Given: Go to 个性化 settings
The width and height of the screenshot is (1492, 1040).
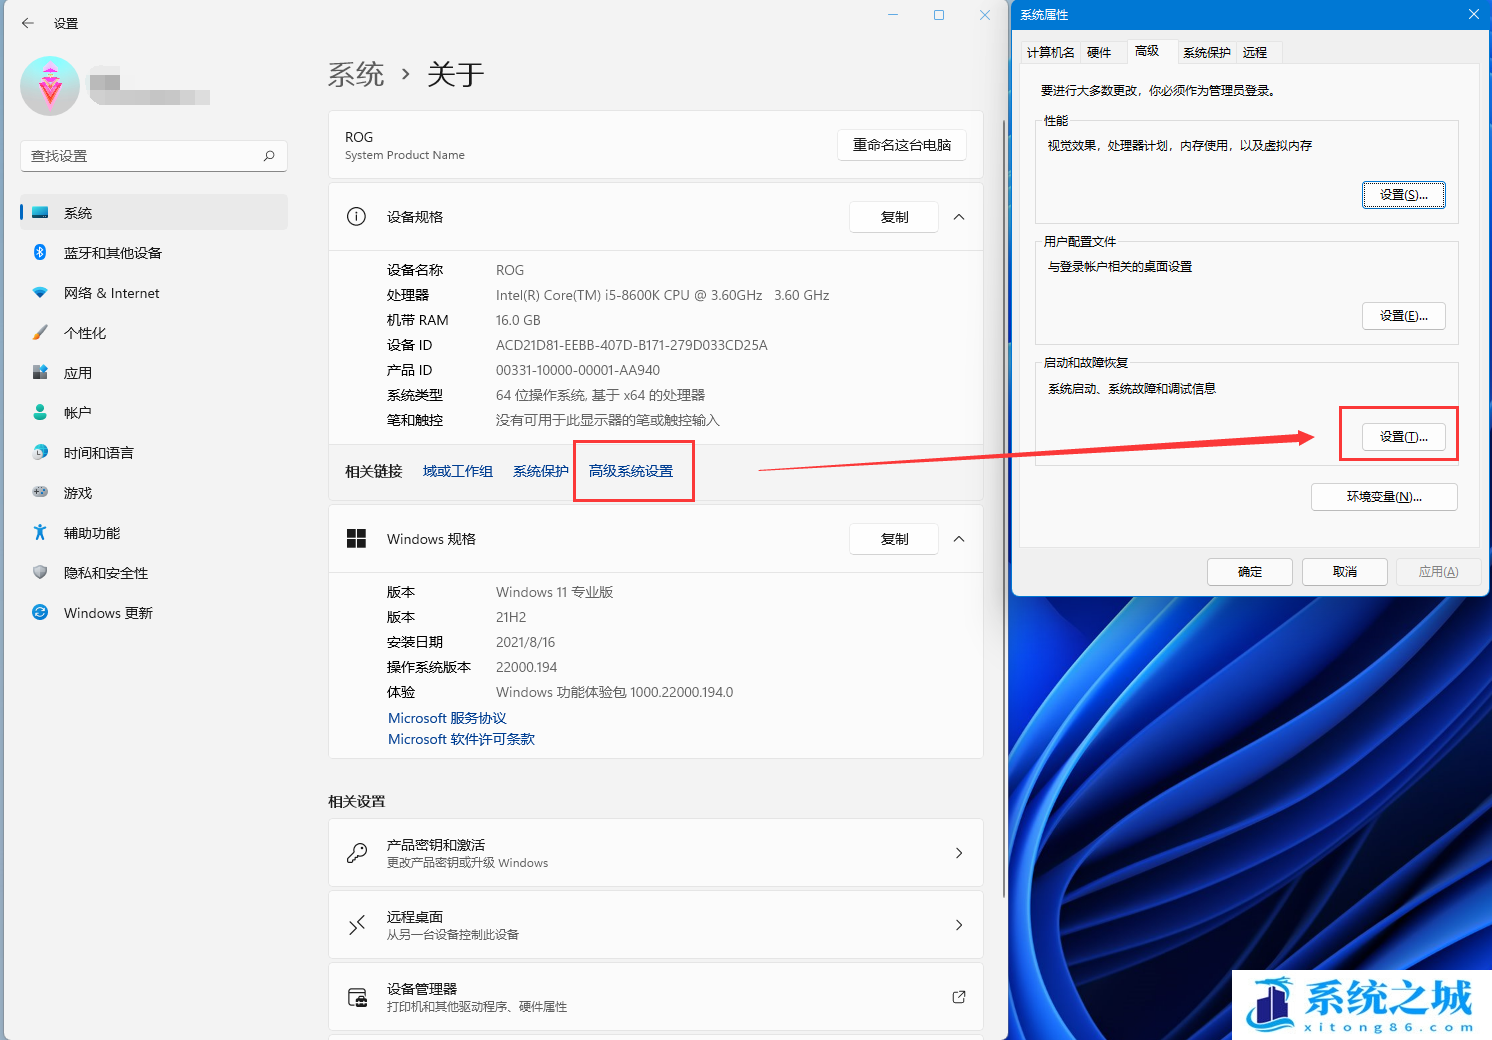Looking at the screenshot, I should tap(154, 333).
